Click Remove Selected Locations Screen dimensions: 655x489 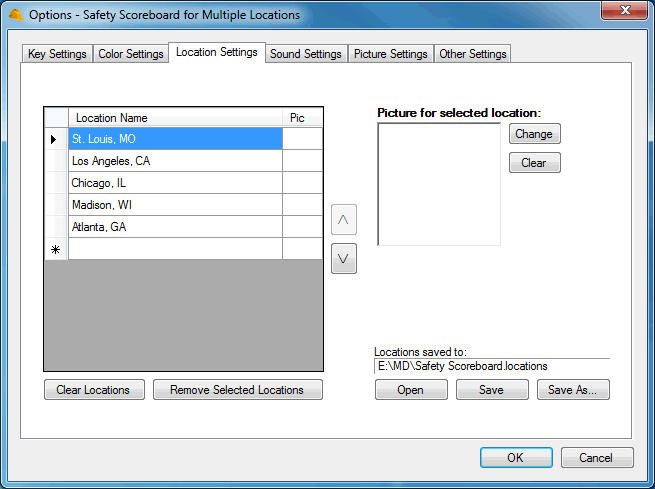click(x=237, y=390)
